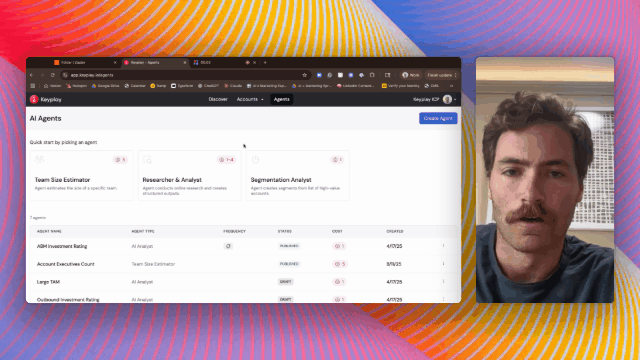
Task: Switch to the Zapier browser tab
Action: point(85,62)
